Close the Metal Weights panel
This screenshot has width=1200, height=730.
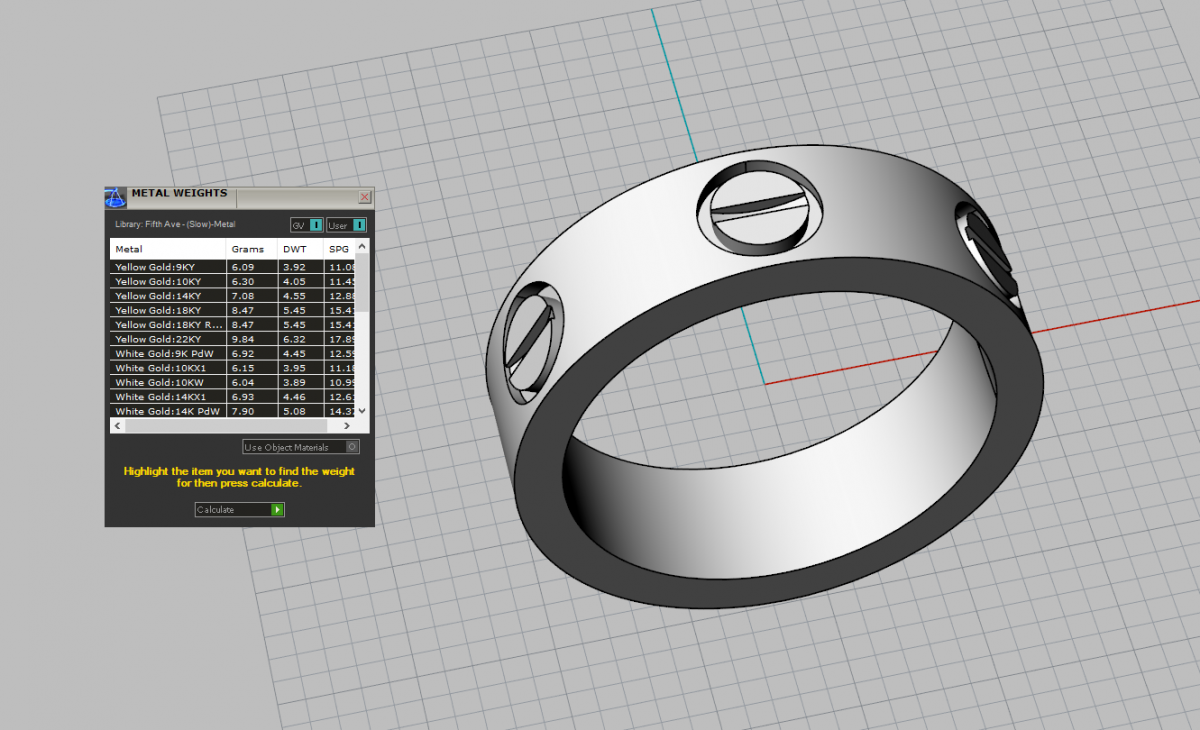pyautogui.click(x=364, y=197)
